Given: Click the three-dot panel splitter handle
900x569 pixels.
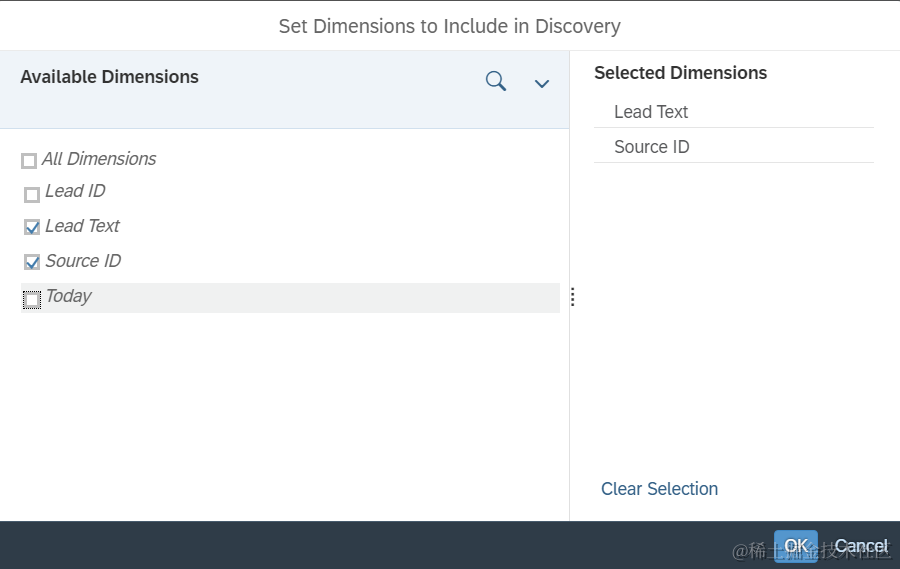Looking at the screenshot, I should [x=572, y=297].
